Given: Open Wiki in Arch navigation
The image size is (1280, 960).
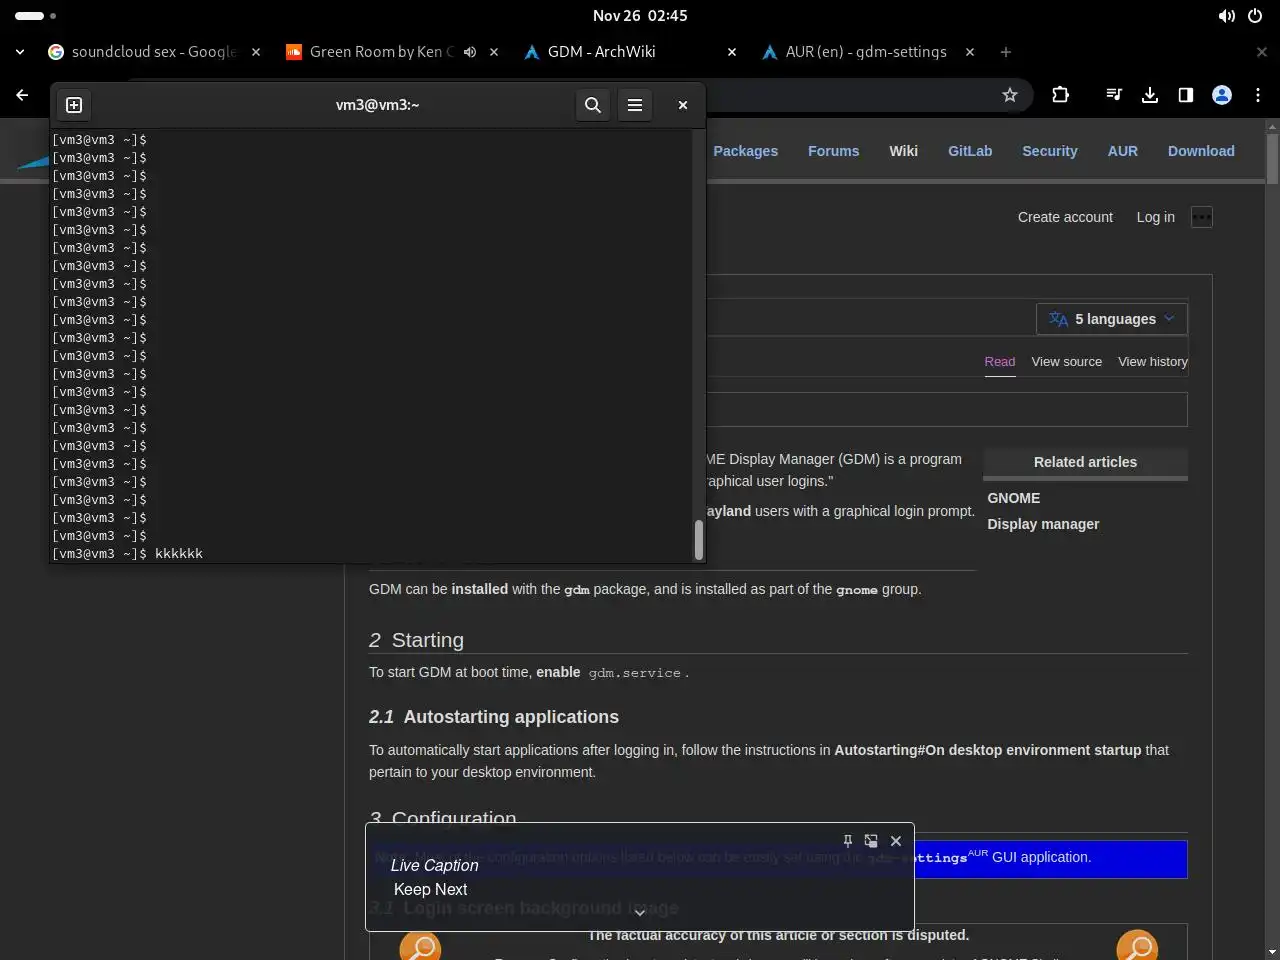Looking at the screenshot, I should (x=904, y=151).
